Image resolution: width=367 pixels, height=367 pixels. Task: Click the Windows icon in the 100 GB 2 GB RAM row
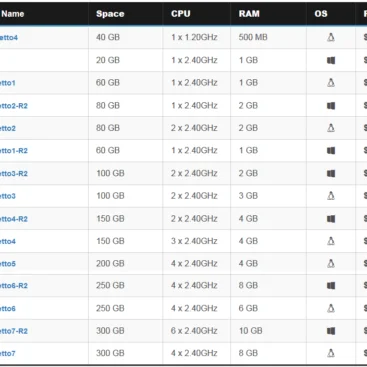click(331, 173)
